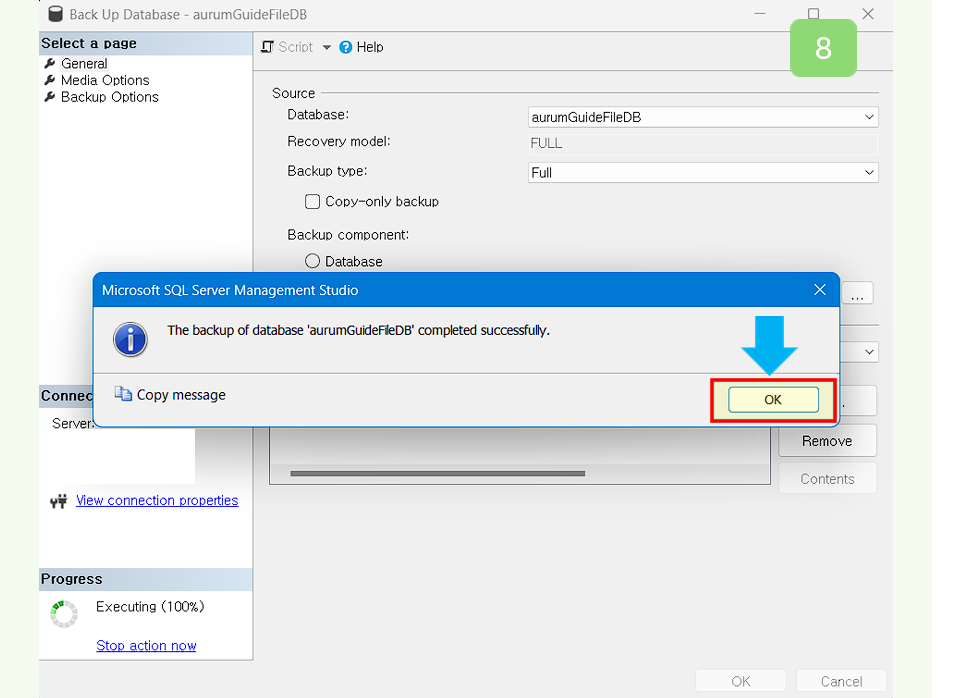Click the connection properties icon
The width and height of the screenshot is (978, 698).
[x=59, y=501]
